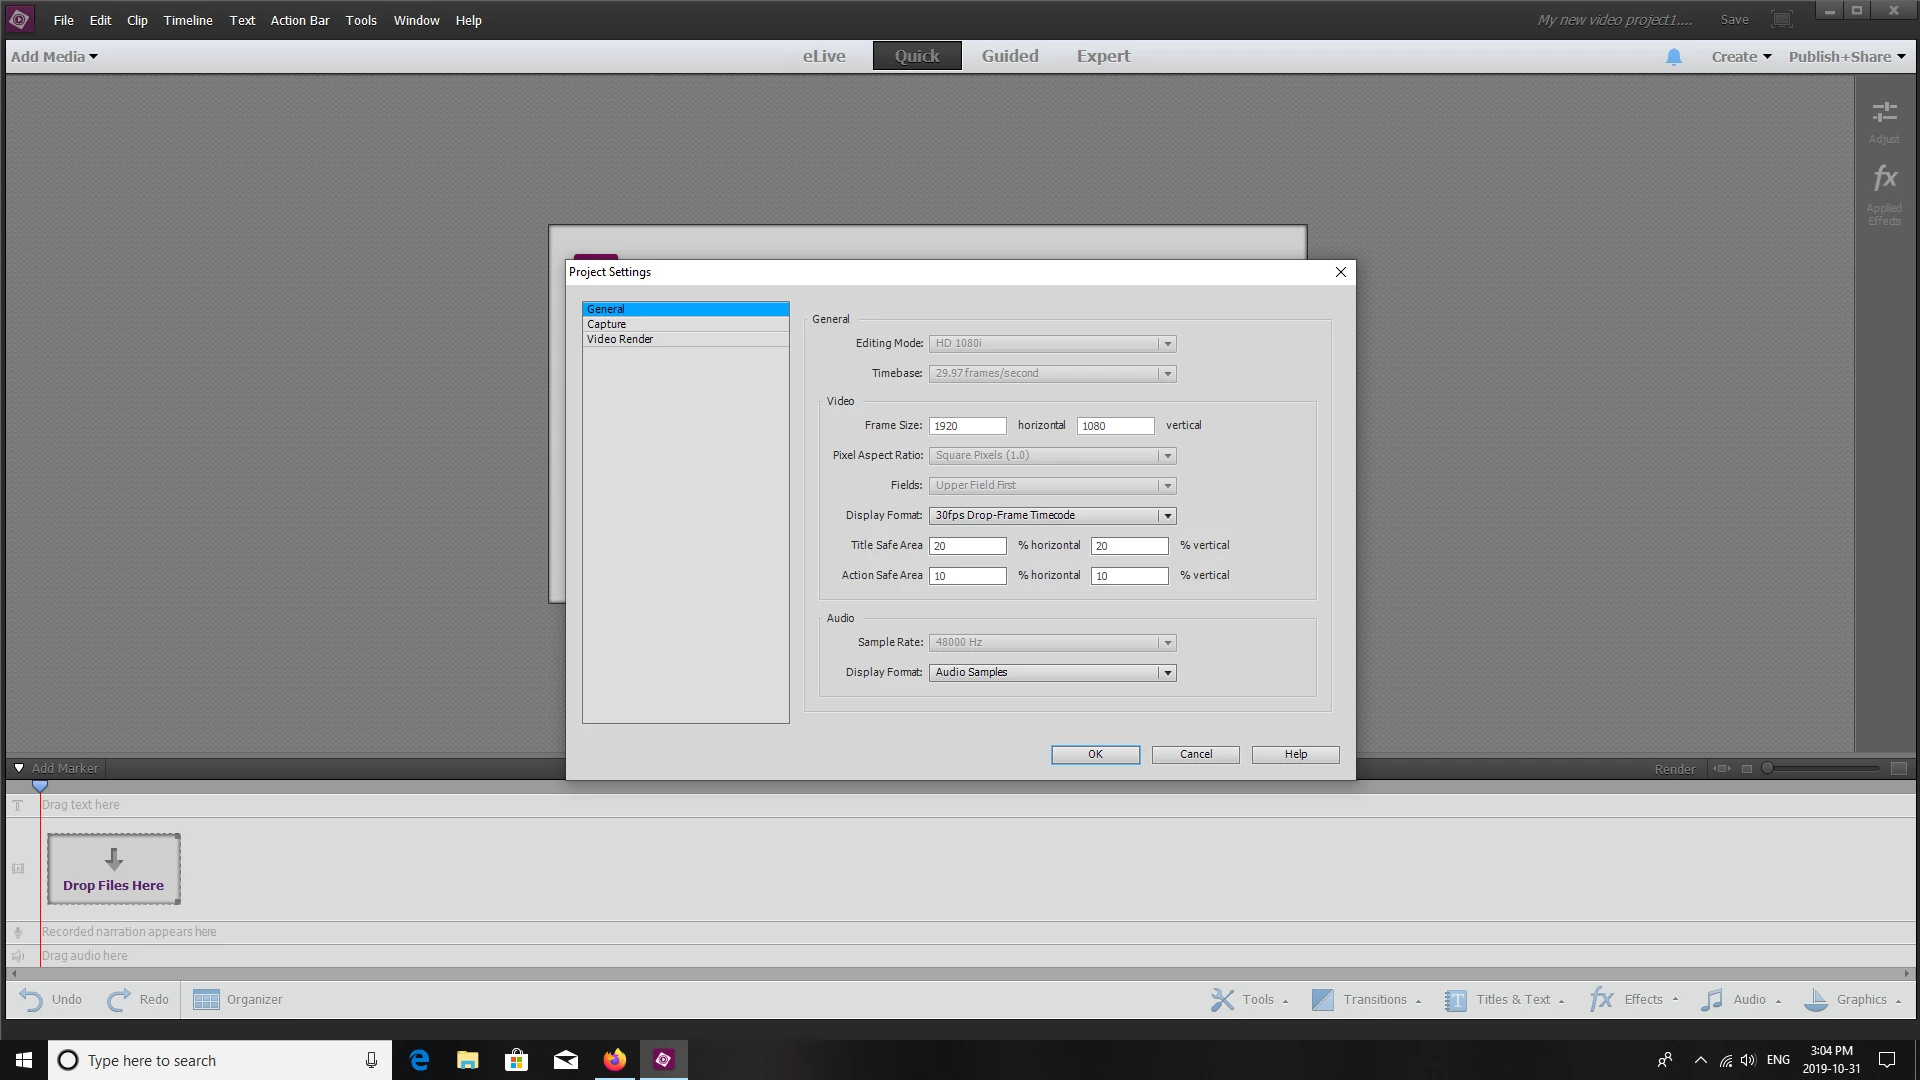Click the Undo arrow
Viewport: 1920px width, 1080px height.
[x=31, y=999]
